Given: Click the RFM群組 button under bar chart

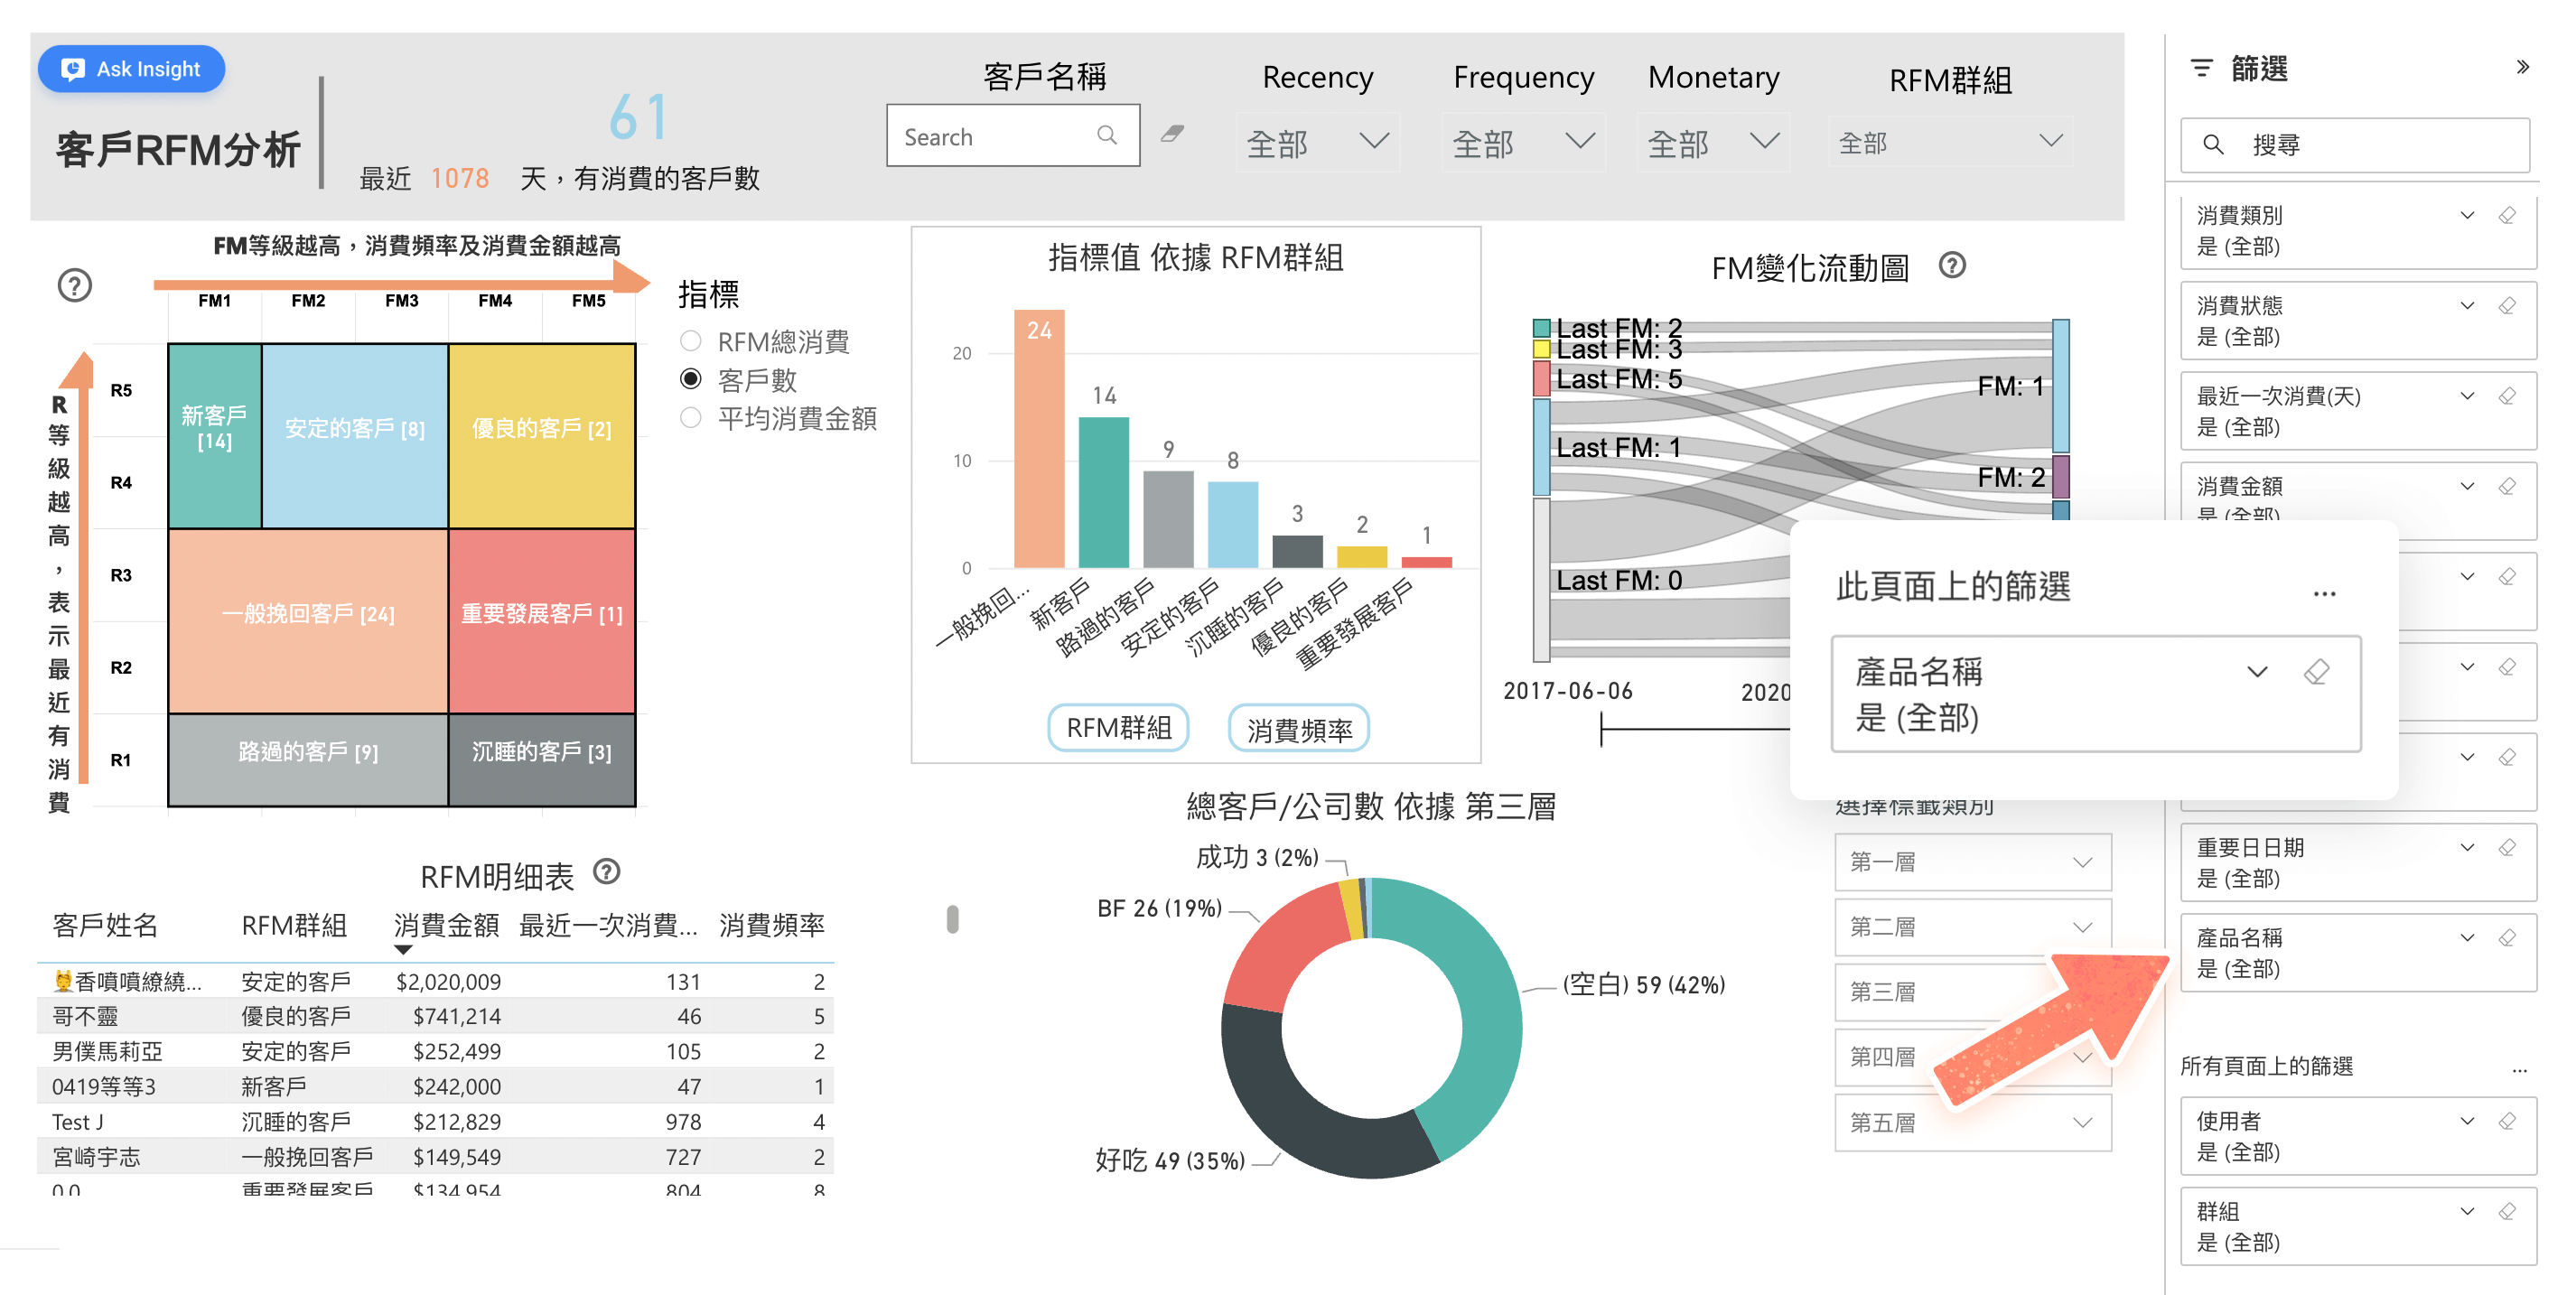Looking at the screenshot, I should pyautogui.click(x=1118, y=728).
